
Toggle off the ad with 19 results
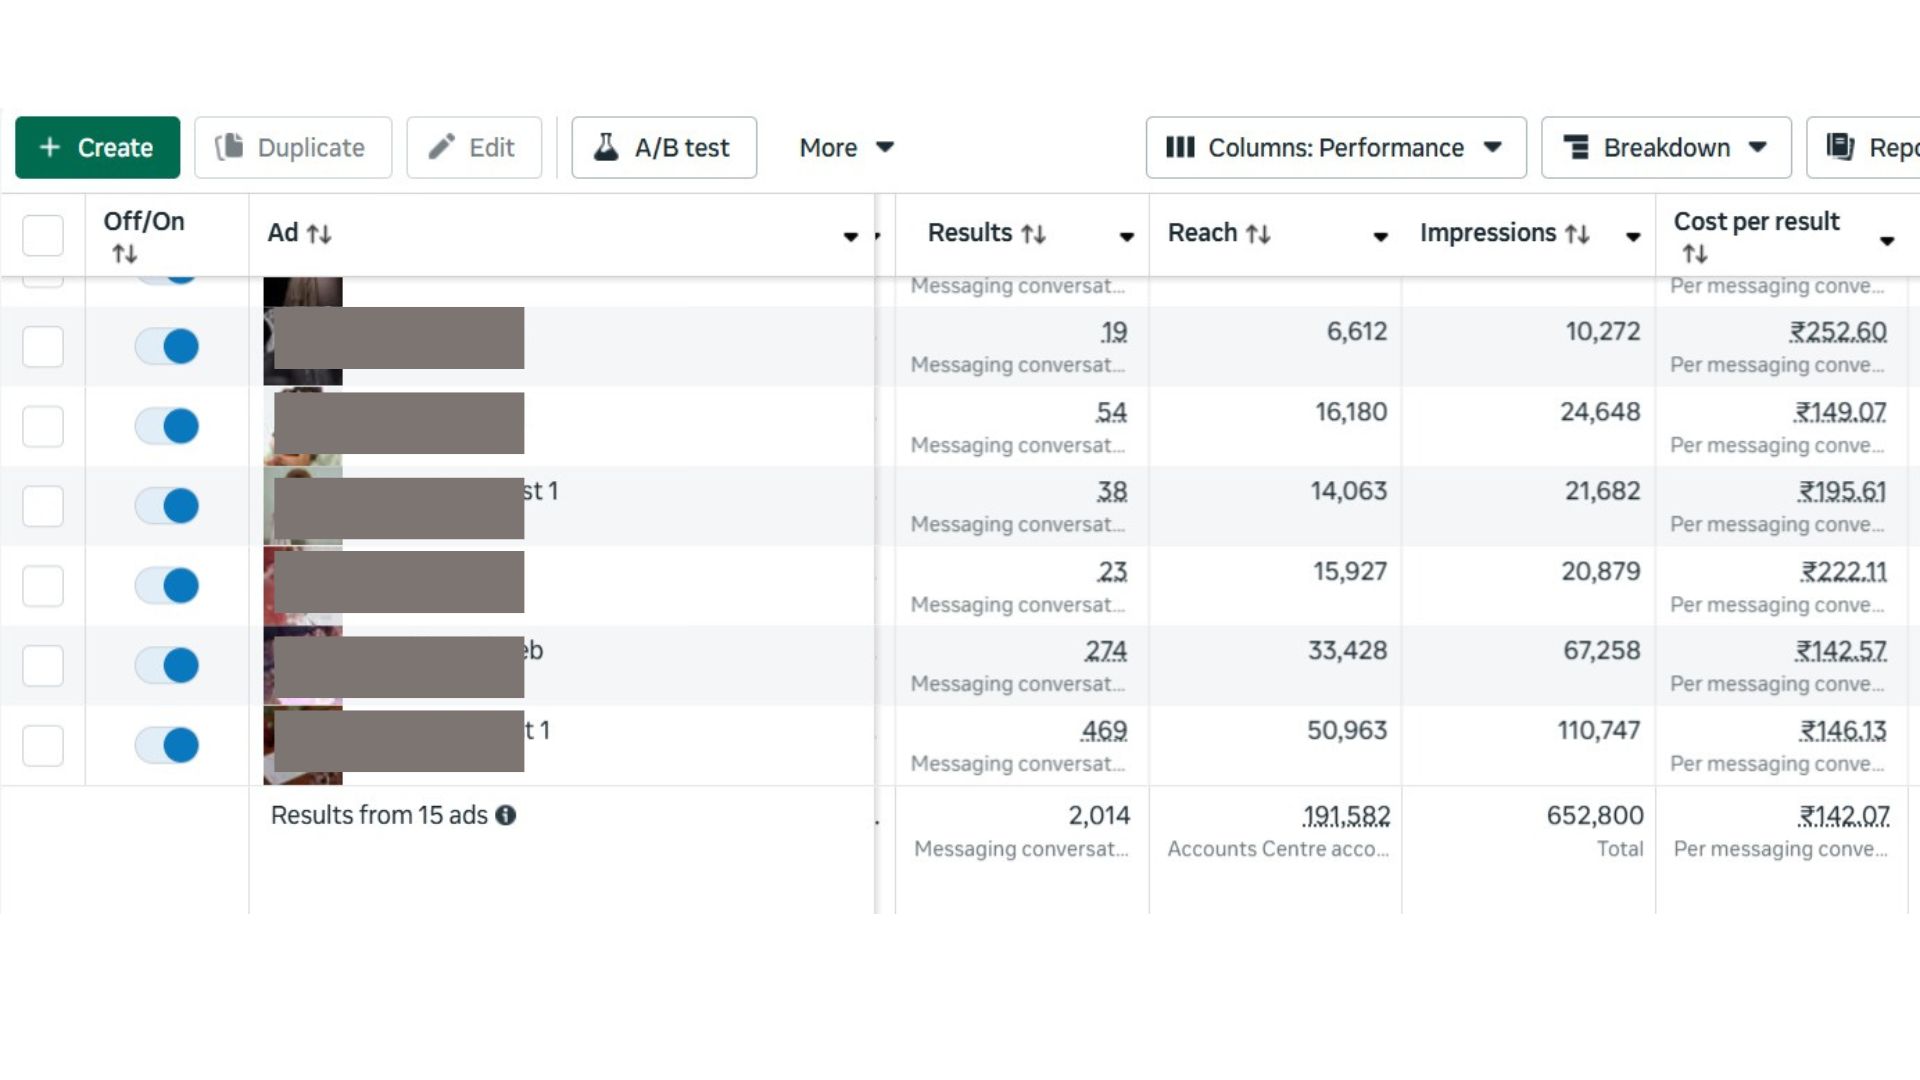click(167, 347)
